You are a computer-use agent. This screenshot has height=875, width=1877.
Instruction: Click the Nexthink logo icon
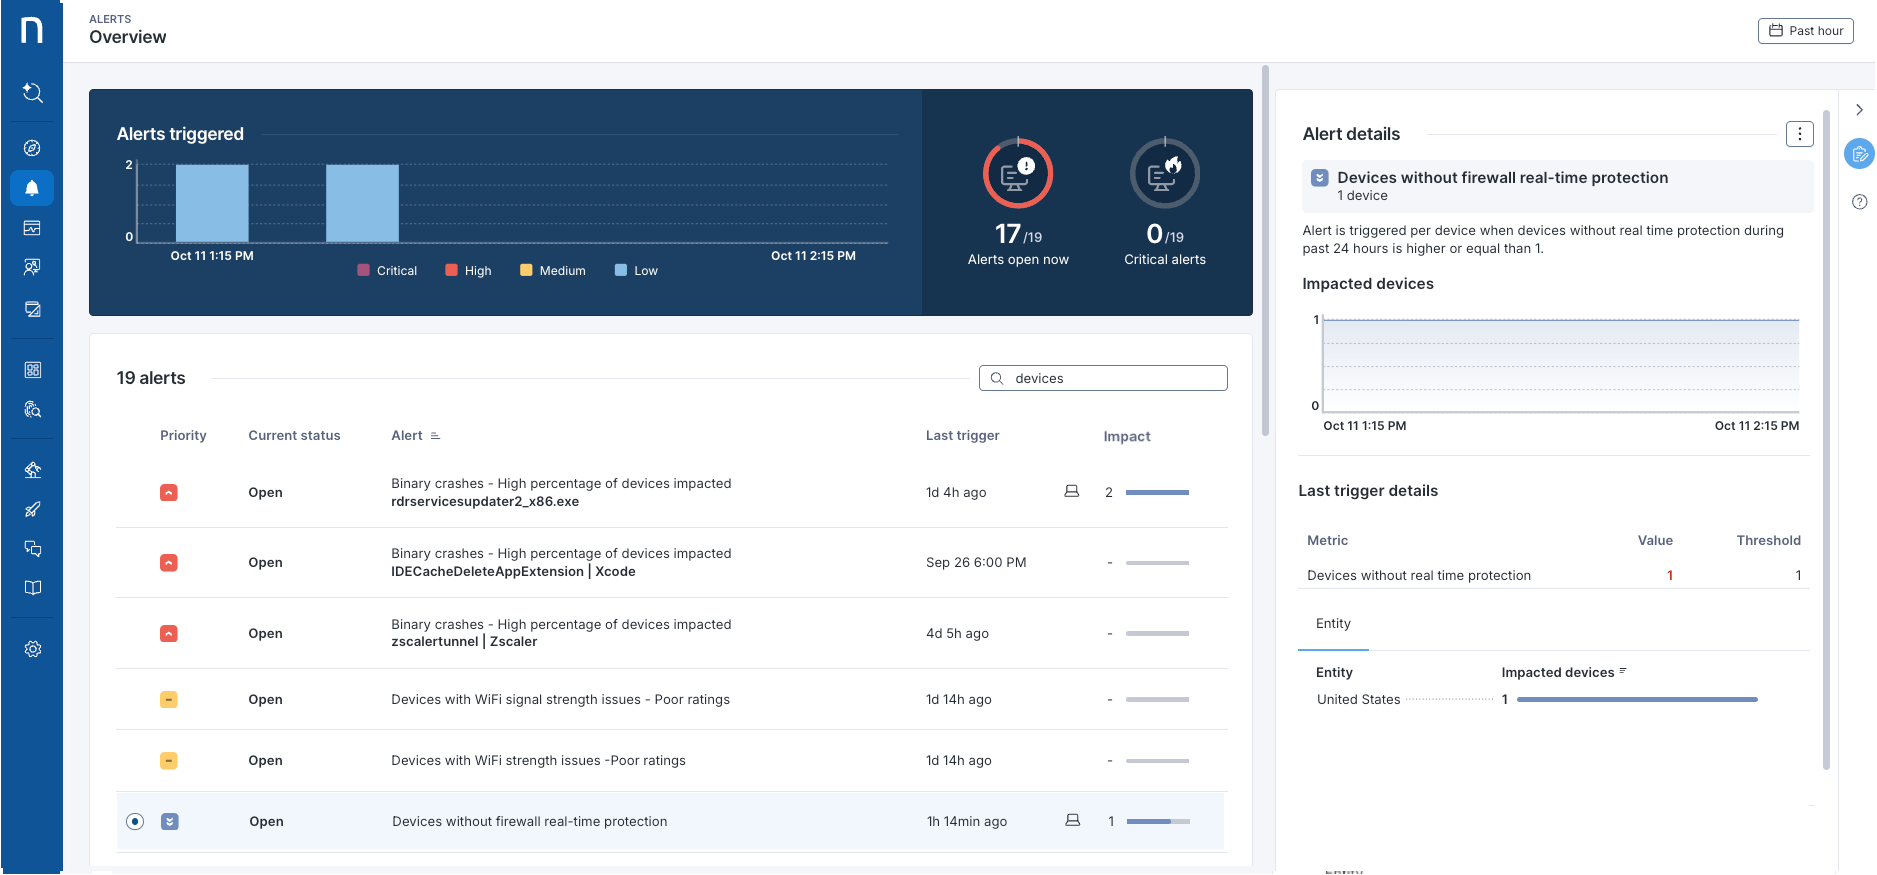[x=32, y=30]
